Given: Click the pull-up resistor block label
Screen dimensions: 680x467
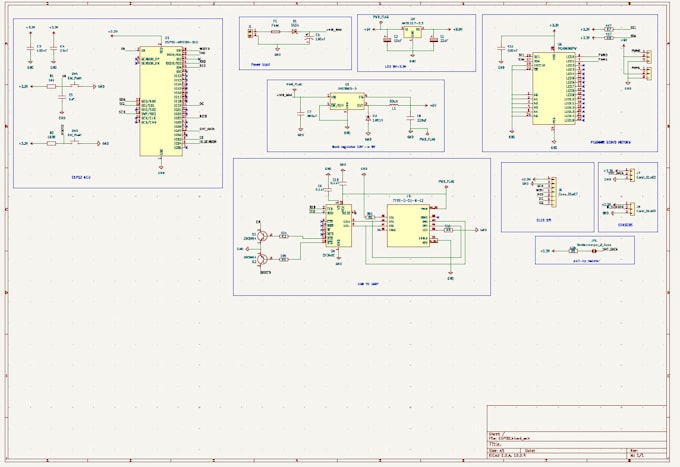Looking at the screenshot, I should click(x=586, y=261).
